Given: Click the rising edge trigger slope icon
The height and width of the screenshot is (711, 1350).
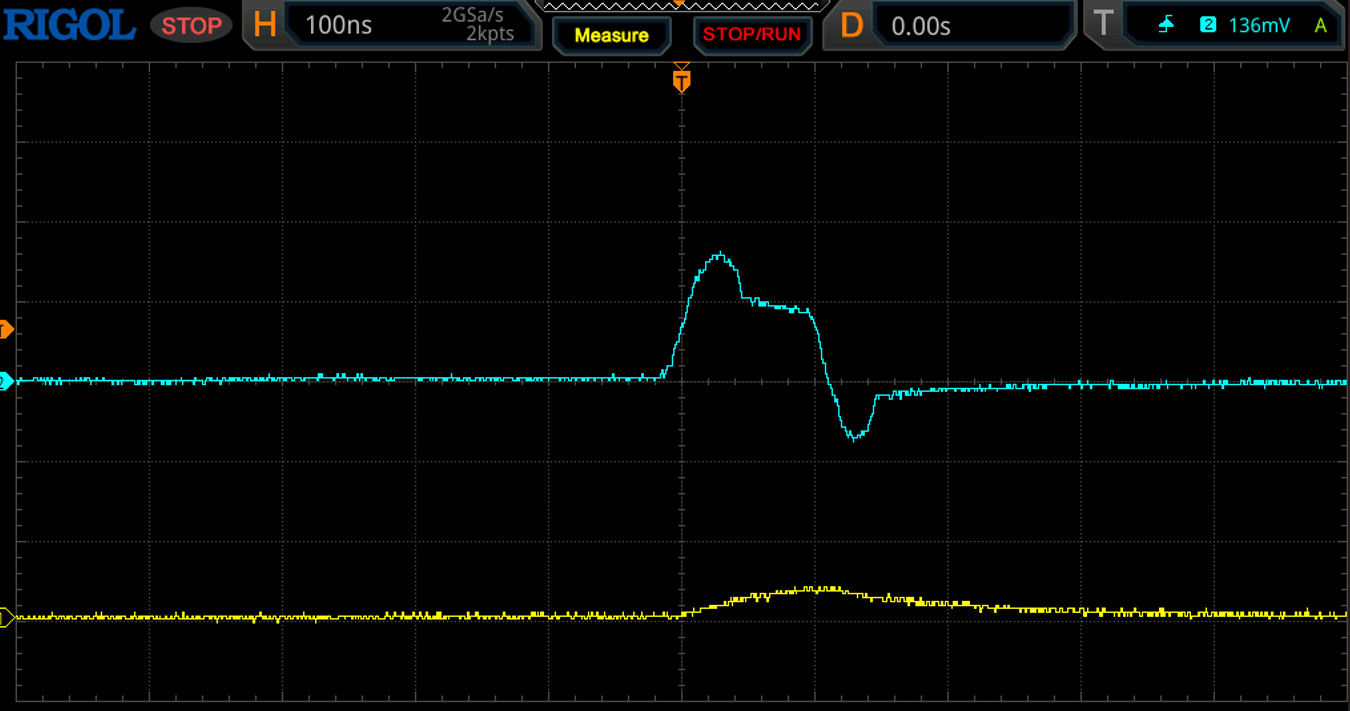Looking at the screenshot, I should [x=1166, y=26].
